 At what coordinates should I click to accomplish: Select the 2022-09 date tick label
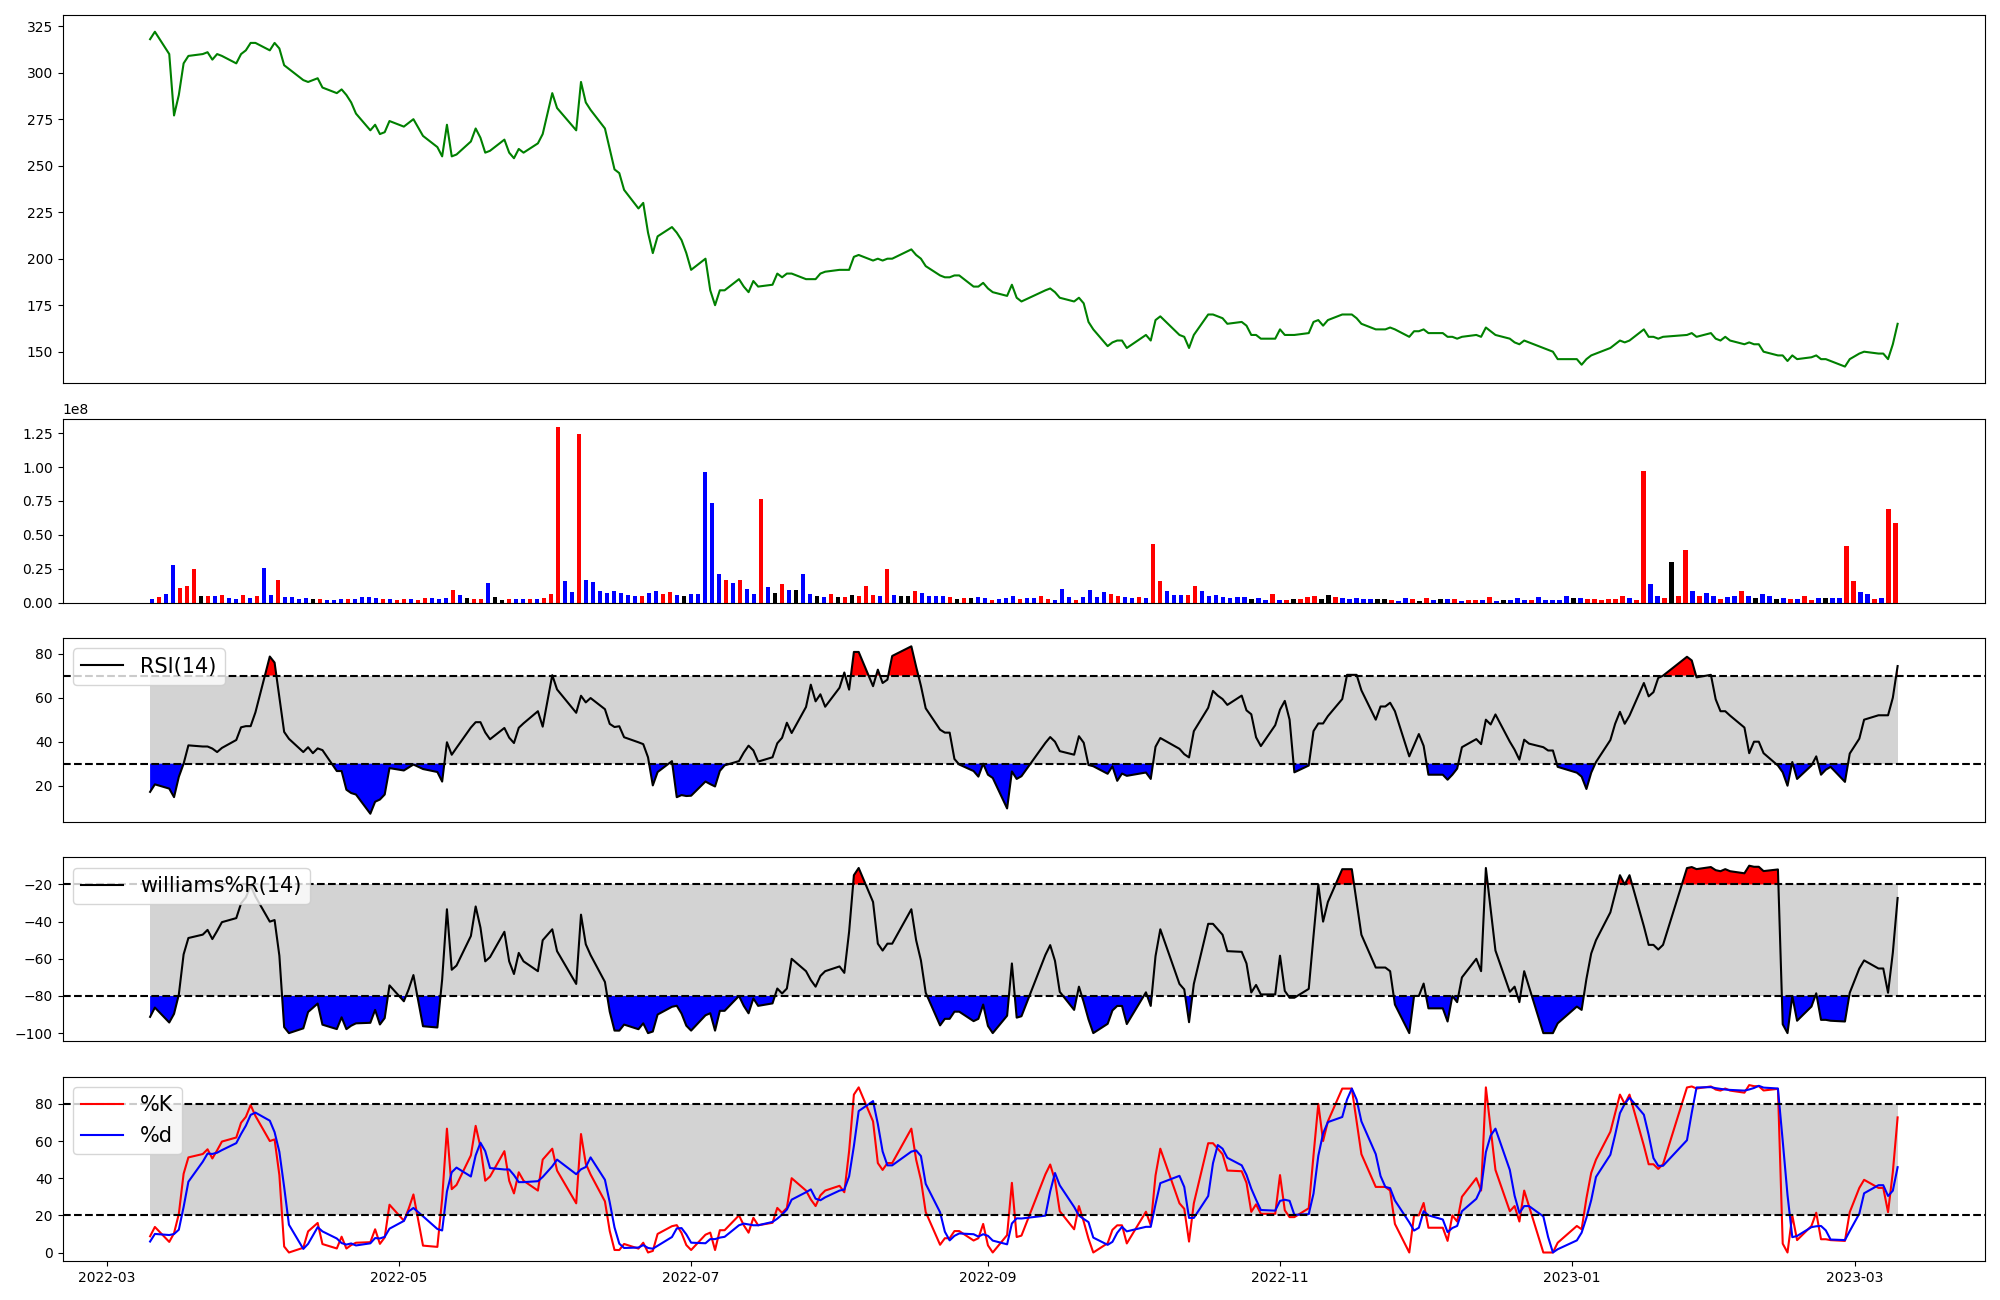pyautogui.click(x=988, y=1277)
